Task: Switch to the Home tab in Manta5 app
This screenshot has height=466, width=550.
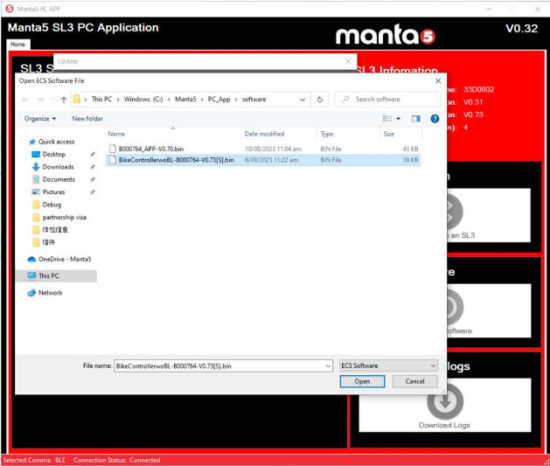Action: (18, 44)
